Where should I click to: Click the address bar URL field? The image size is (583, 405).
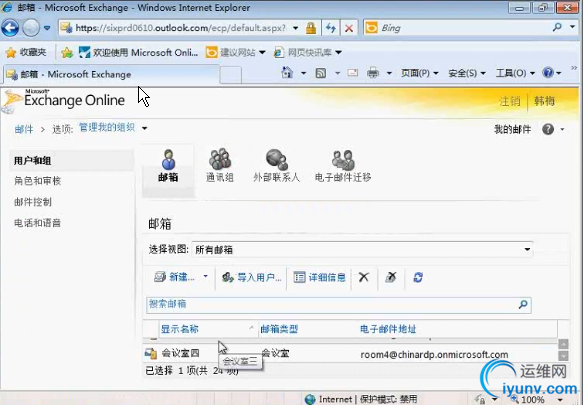click(180, 28)
